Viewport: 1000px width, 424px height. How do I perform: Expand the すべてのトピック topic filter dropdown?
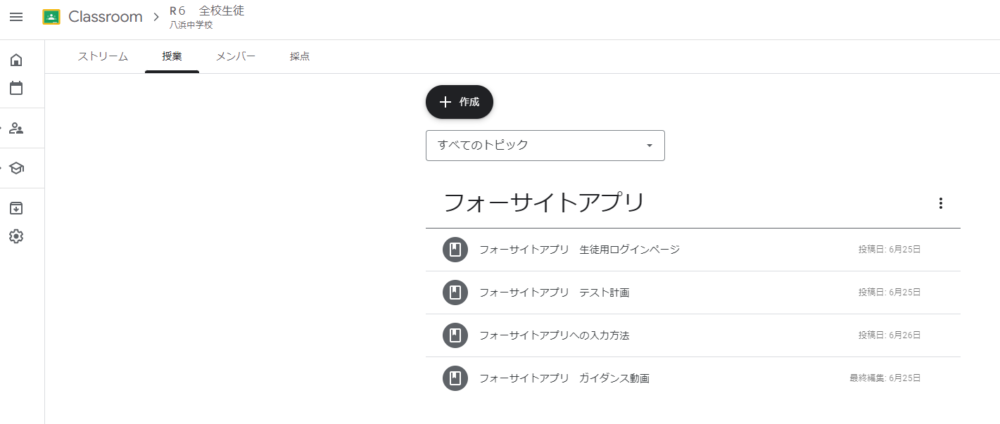tap(545, 145)
